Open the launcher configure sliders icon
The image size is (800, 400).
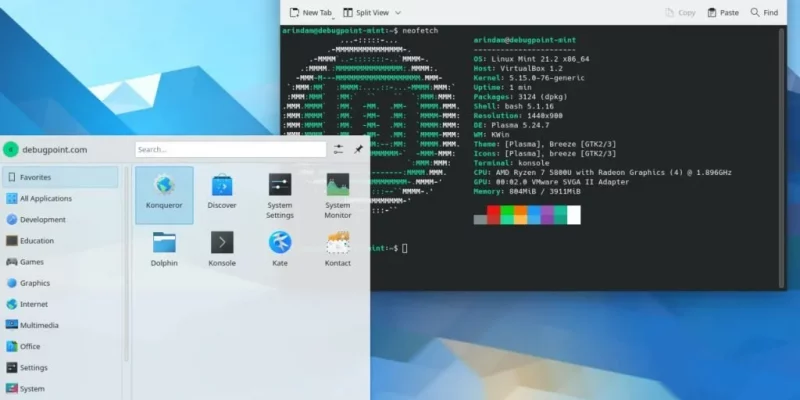click(x=338, y=149)
